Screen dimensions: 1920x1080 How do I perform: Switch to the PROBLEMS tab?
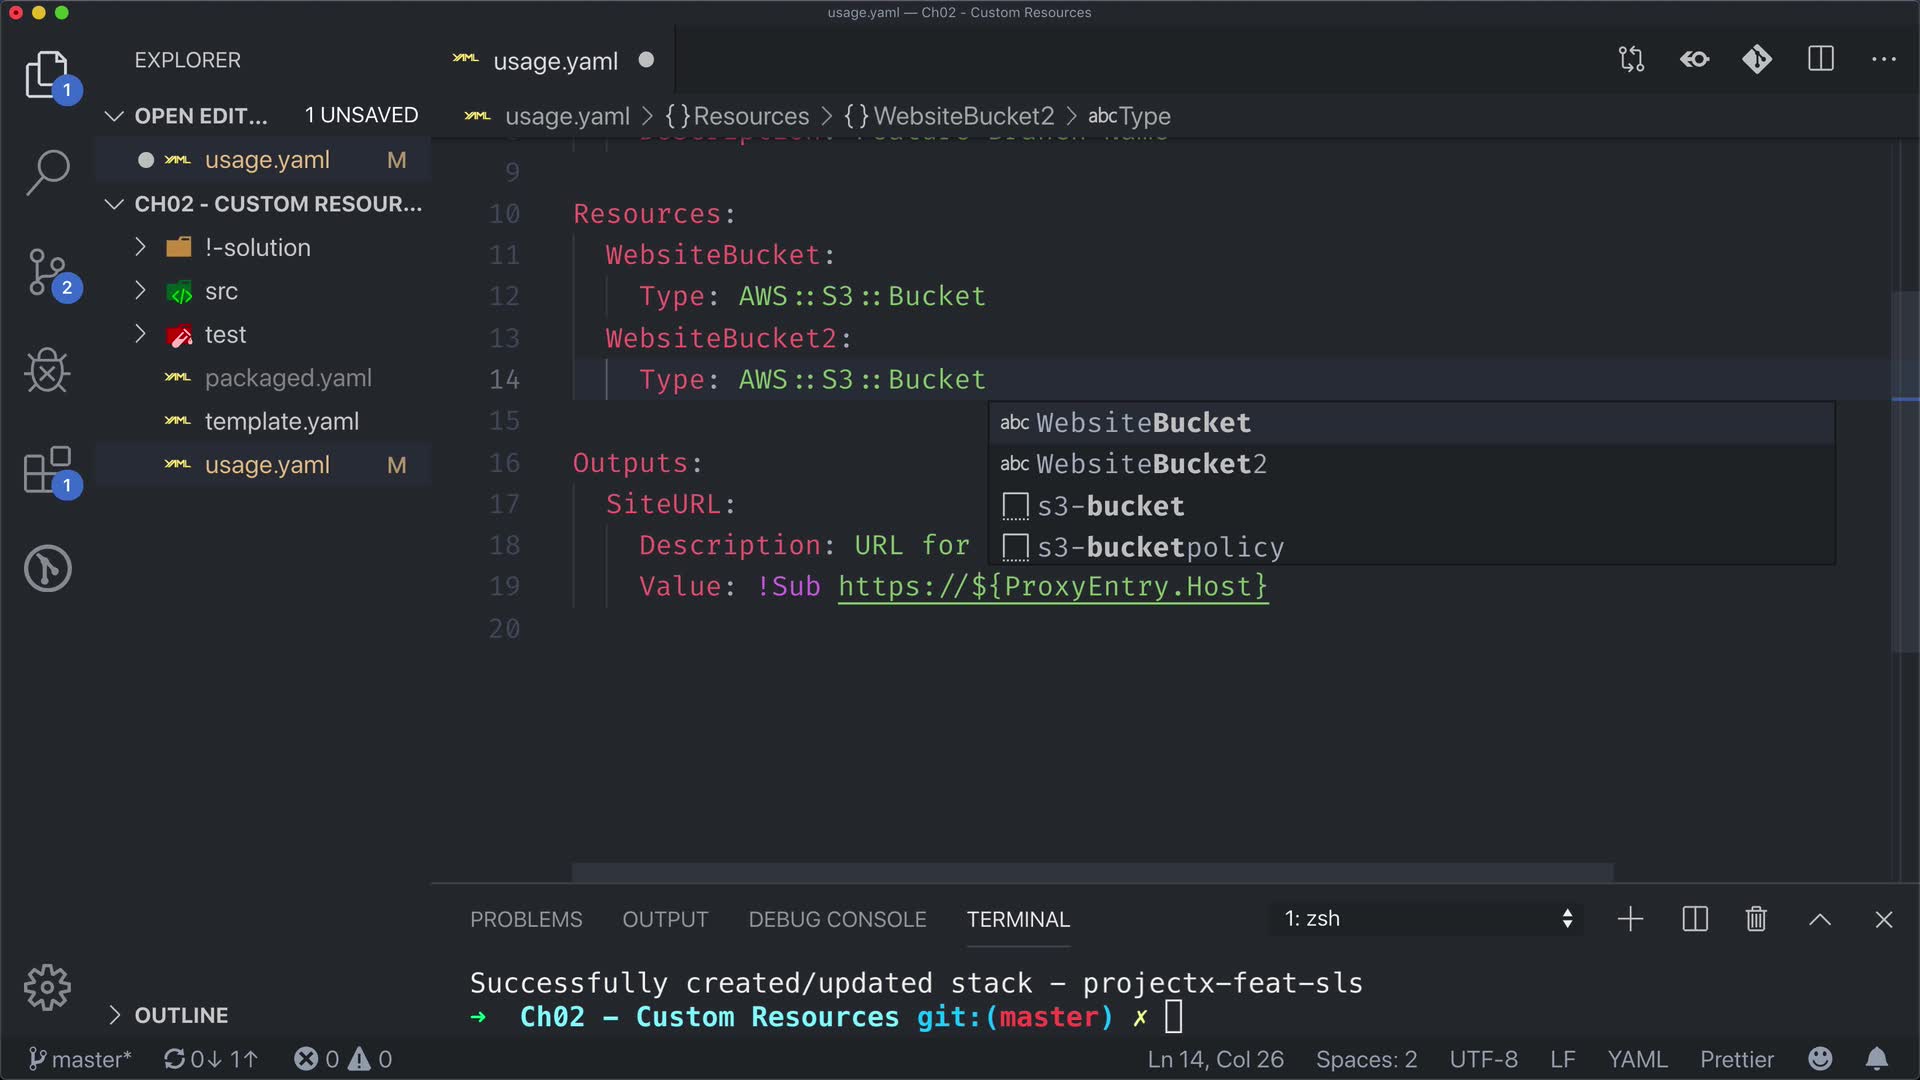click(526, 919)
